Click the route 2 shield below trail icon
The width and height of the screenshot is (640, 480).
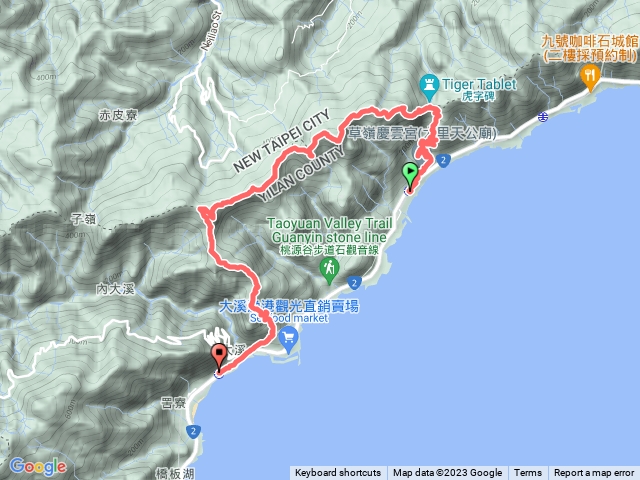pos(354,282)
